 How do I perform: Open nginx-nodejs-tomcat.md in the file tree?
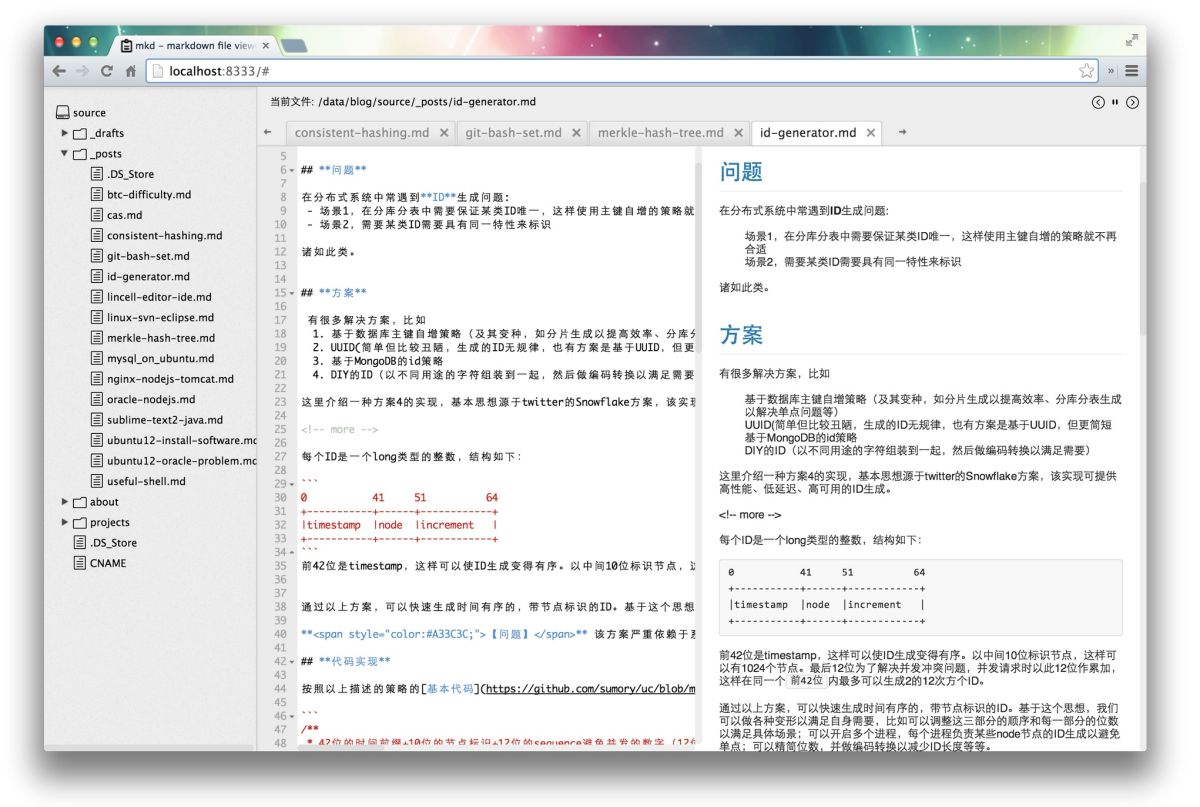coord(162,379)
